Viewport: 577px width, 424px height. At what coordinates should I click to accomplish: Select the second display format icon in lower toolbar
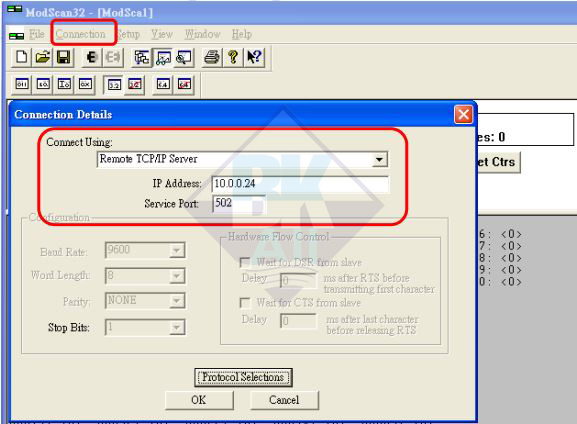coord(43,84)
